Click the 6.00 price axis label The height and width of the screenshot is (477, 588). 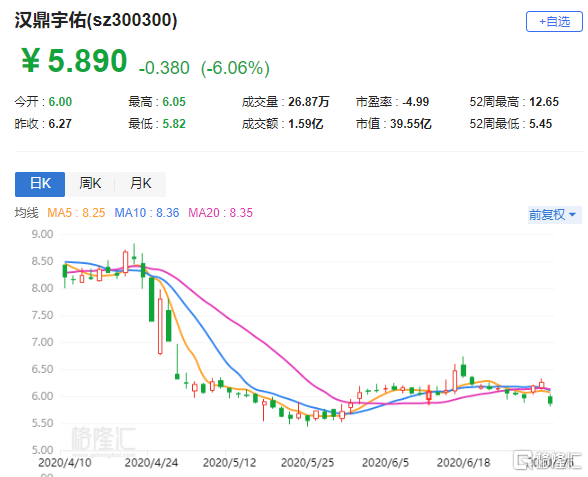[x=42, y=396]
